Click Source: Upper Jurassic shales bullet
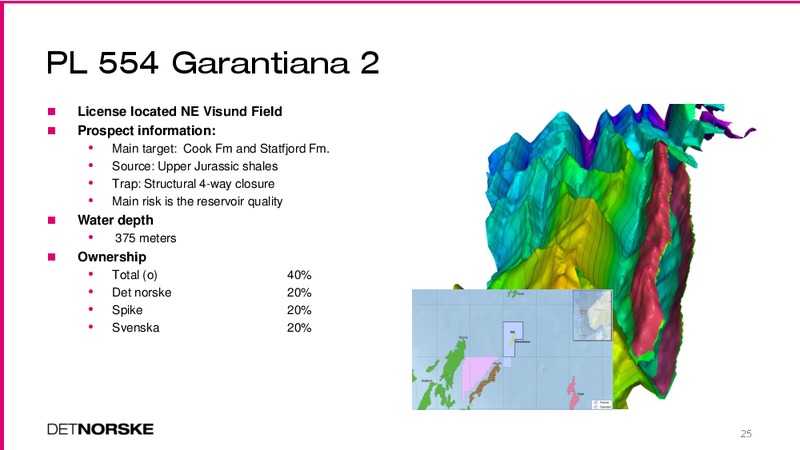Screen dimensions: 800x450 (195, 166)
